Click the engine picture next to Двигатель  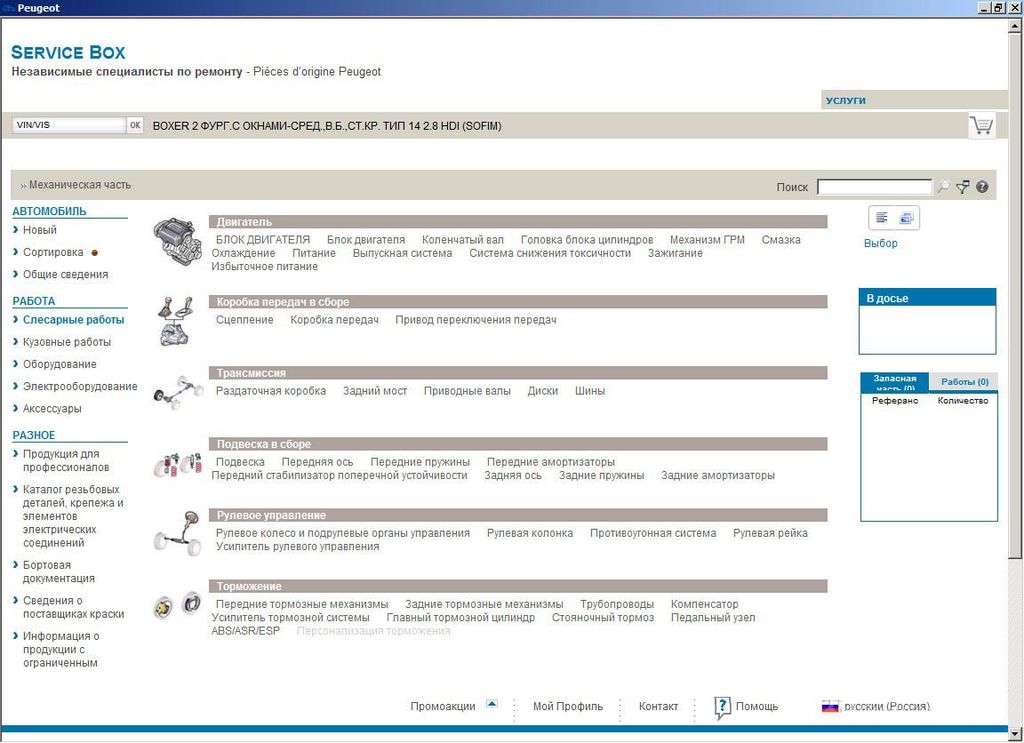click(177, 241)
